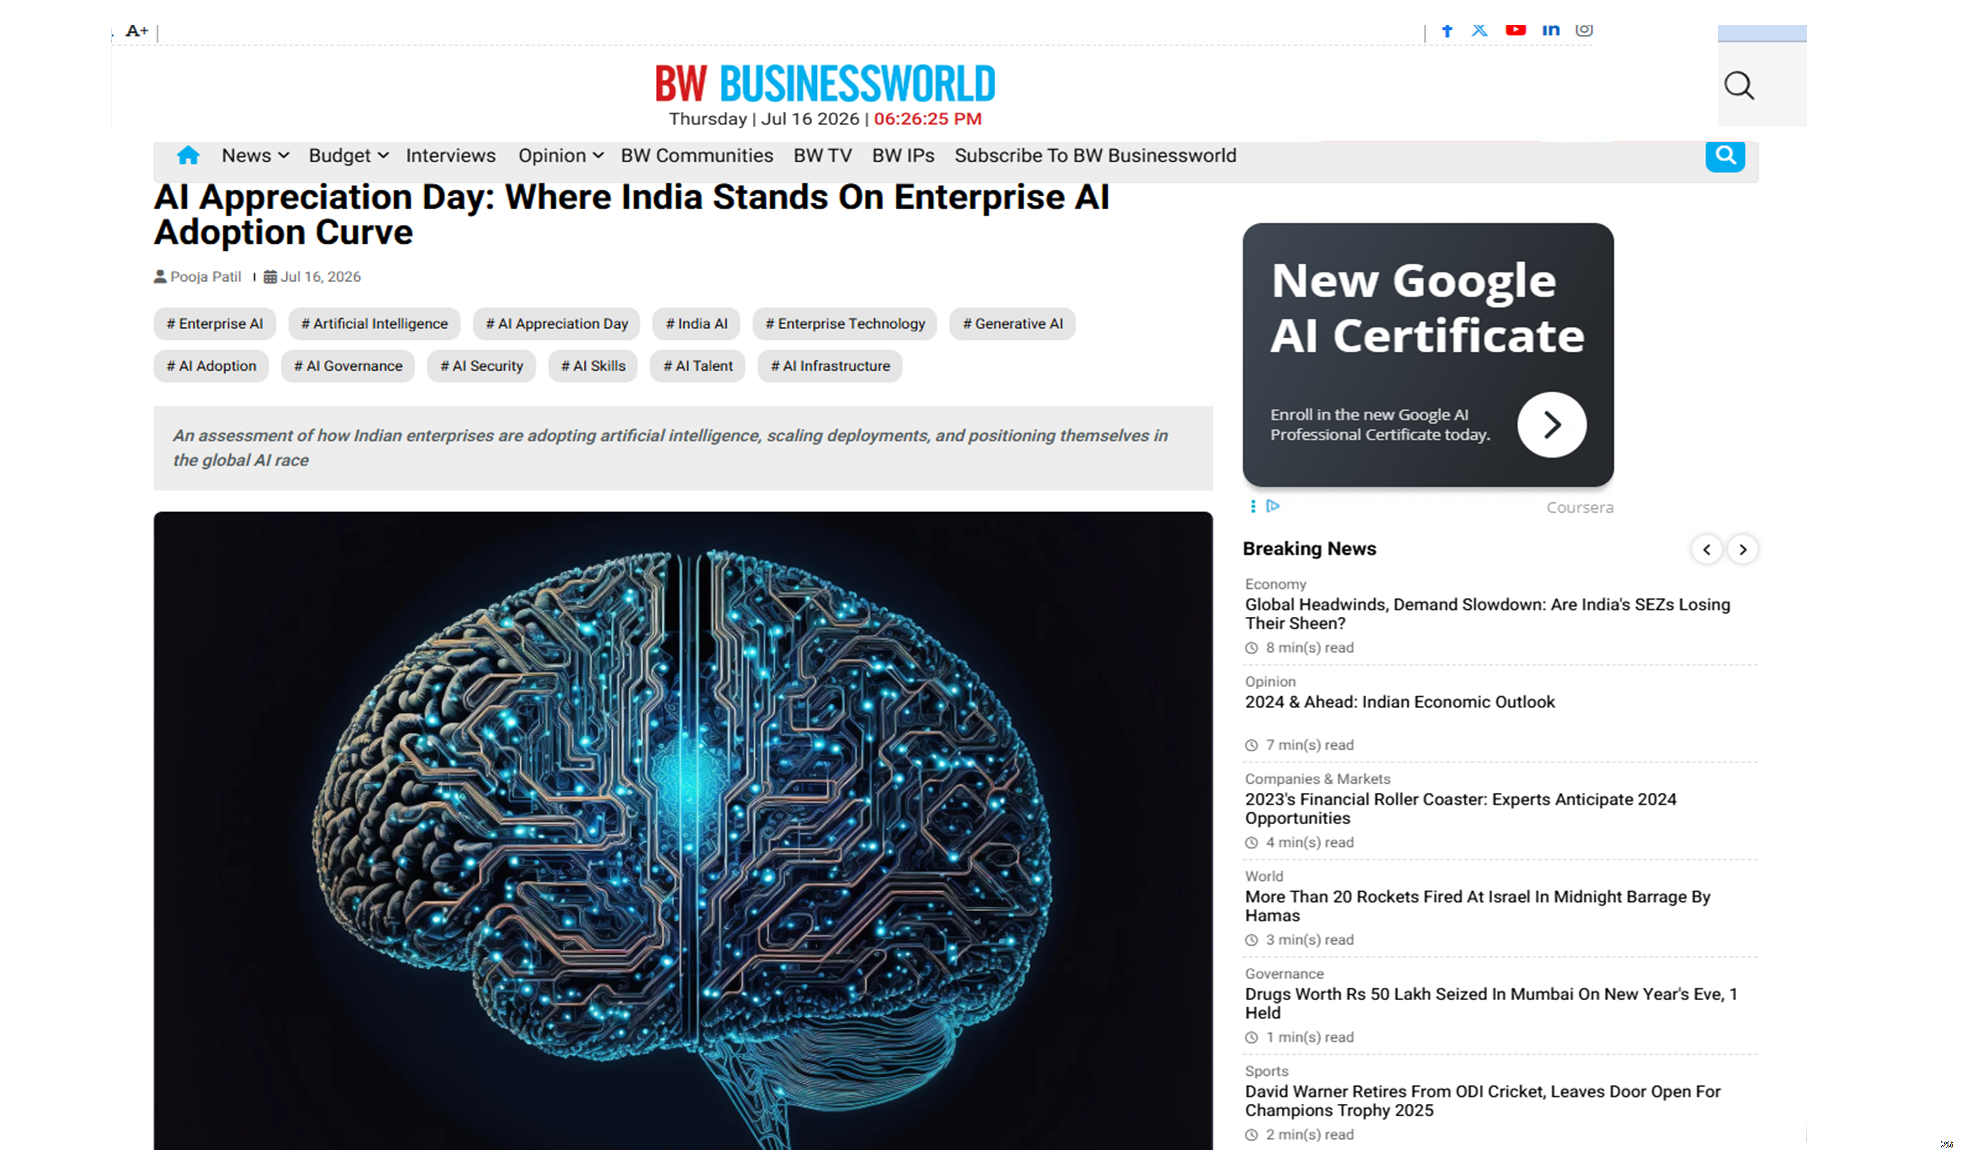
Task: Open the BW IPs menu item
Action: click(x=903, y=155)
